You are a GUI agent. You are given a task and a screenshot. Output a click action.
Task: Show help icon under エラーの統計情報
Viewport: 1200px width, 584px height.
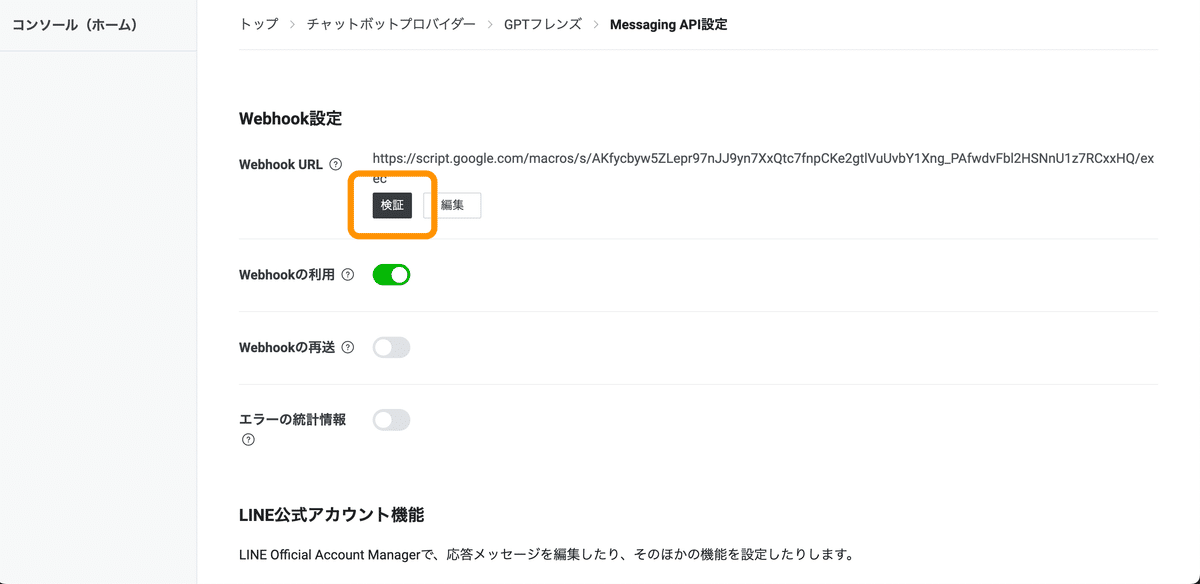tap(248, 439)
